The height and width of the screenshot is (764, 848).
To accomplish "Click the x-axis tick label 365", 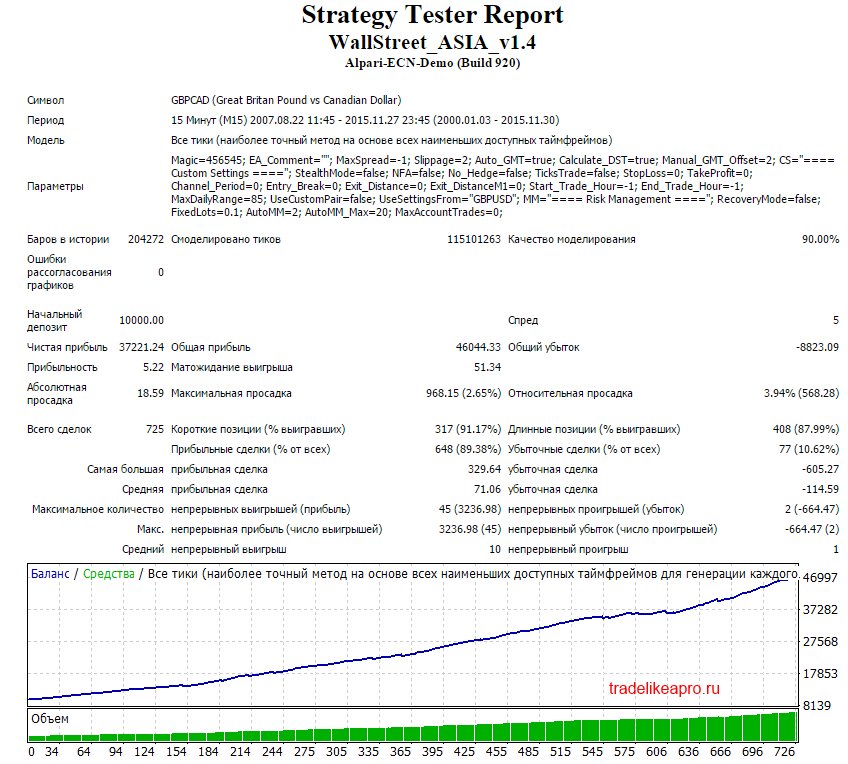I will 400,752.
